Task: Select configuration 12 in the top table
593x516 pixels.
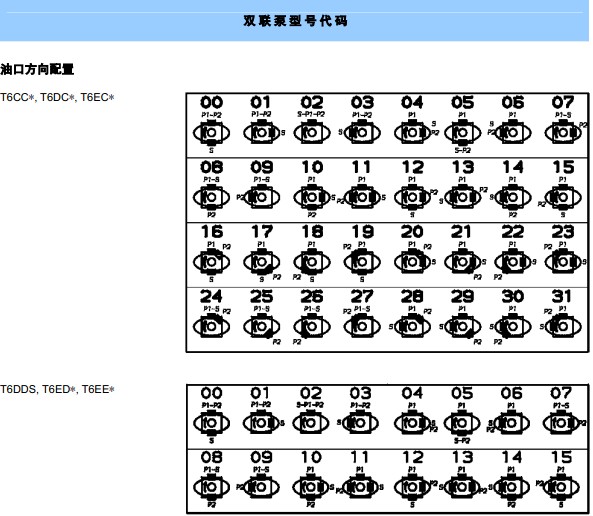Action: [x=412, y=197]
